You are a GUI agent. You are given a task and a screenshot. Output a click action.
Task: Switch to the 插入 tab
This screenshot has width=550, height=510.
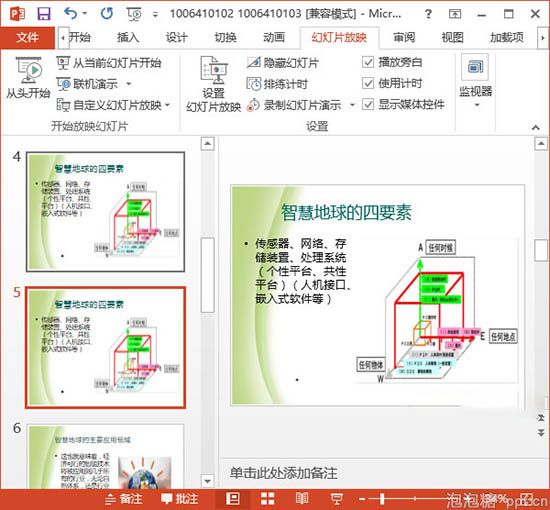(x=128, y=37)
